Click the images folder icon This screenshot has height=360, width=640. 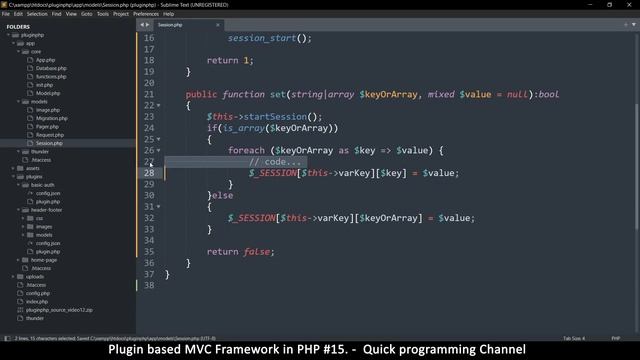coord(30,227)
